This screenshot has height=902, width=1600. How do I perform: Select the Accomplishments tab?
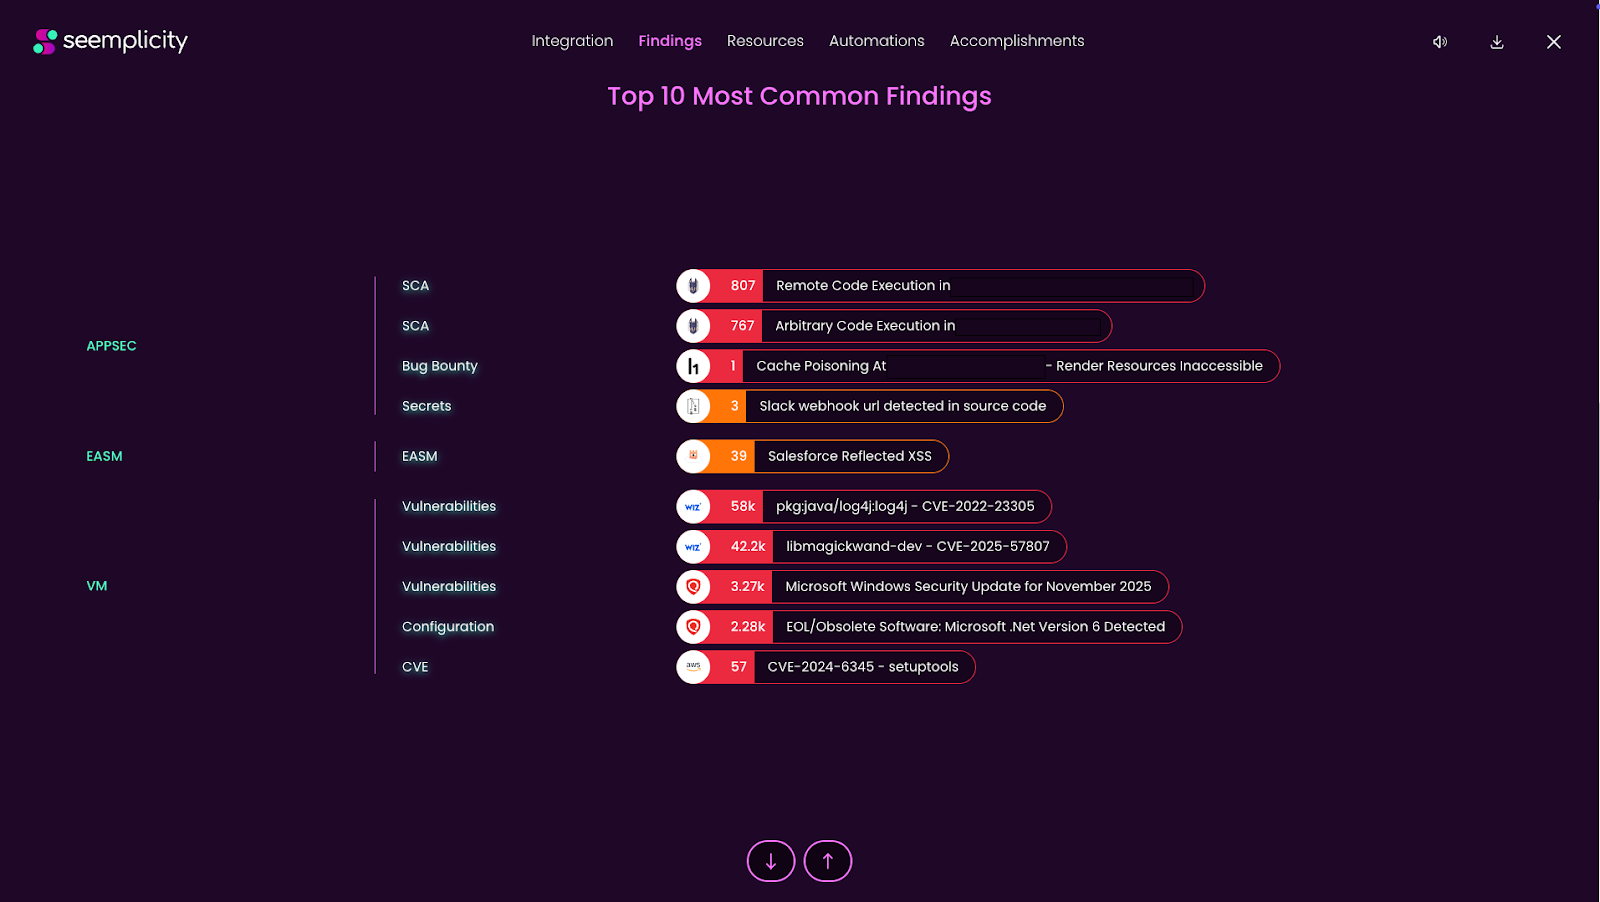[1017, 41]
